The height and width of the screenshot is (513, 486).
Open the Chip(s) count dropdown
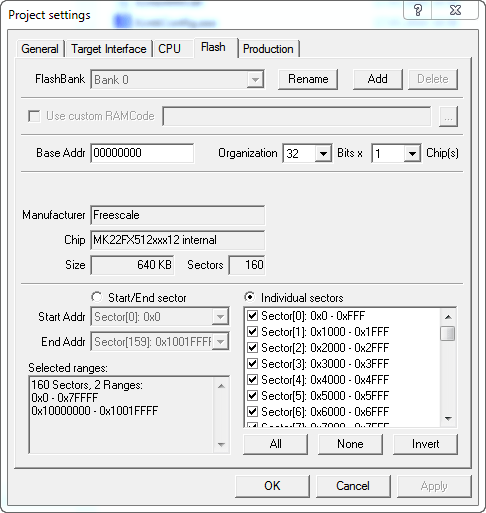point(412,154)
